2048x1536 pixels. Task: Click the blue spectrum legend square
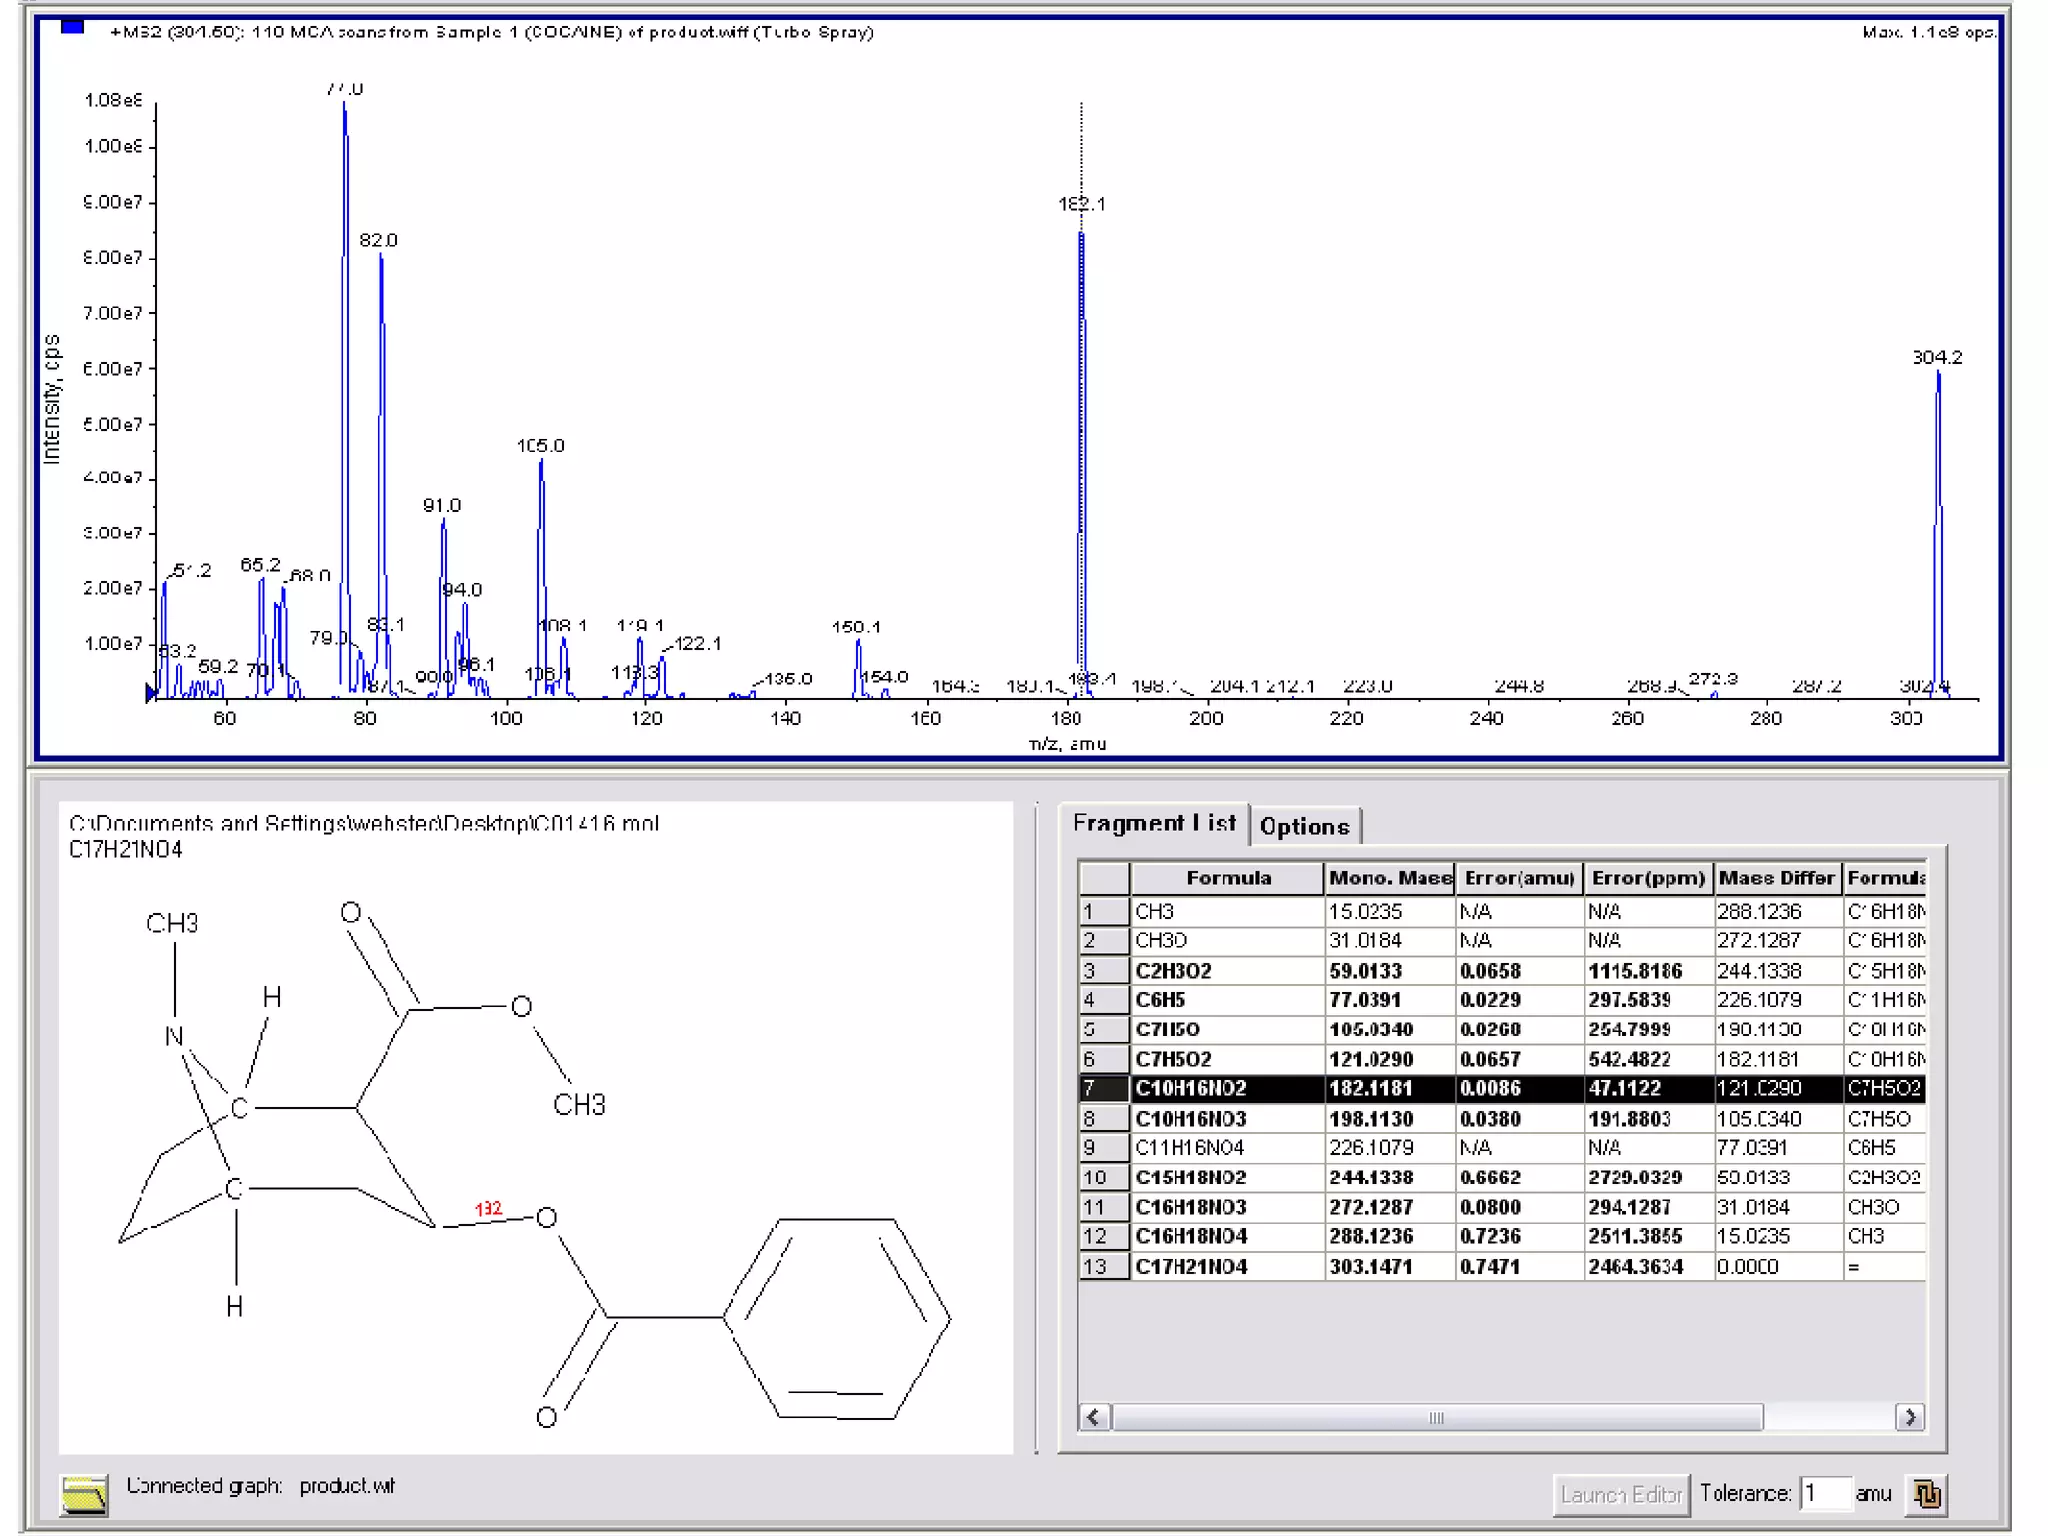72,27
